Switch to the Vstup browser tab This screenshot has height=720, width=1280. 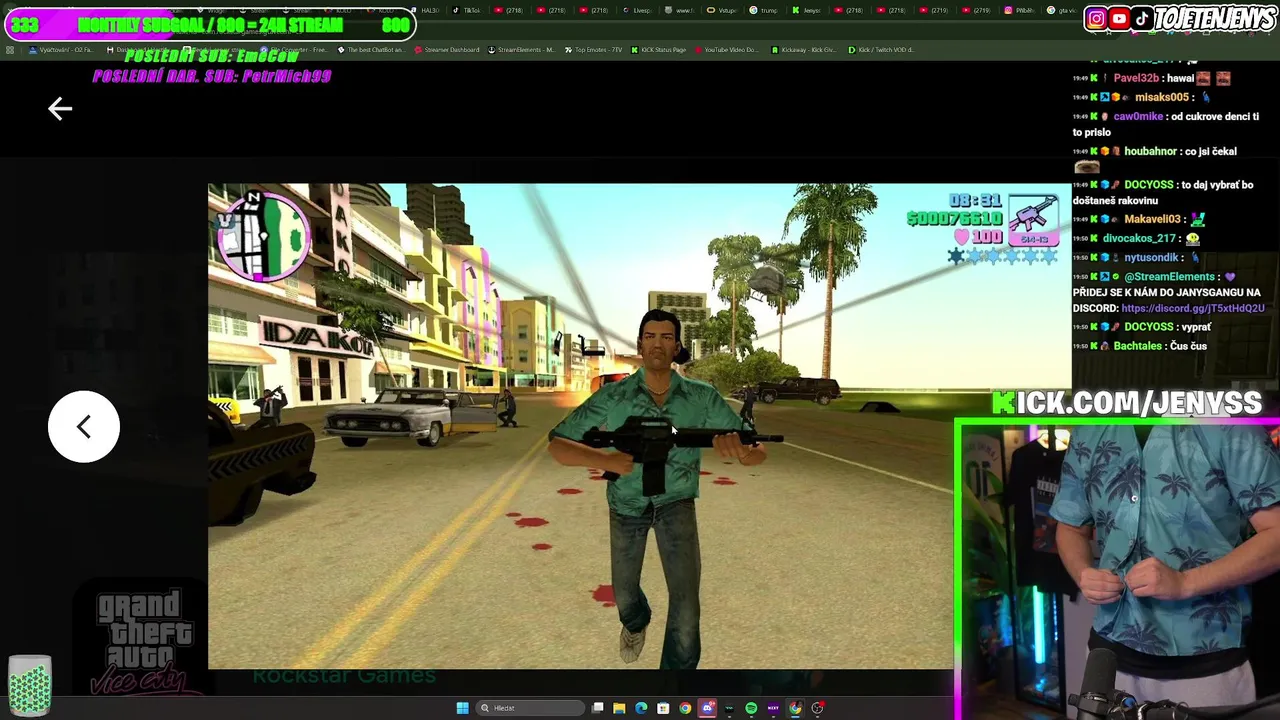coord(722,10)
